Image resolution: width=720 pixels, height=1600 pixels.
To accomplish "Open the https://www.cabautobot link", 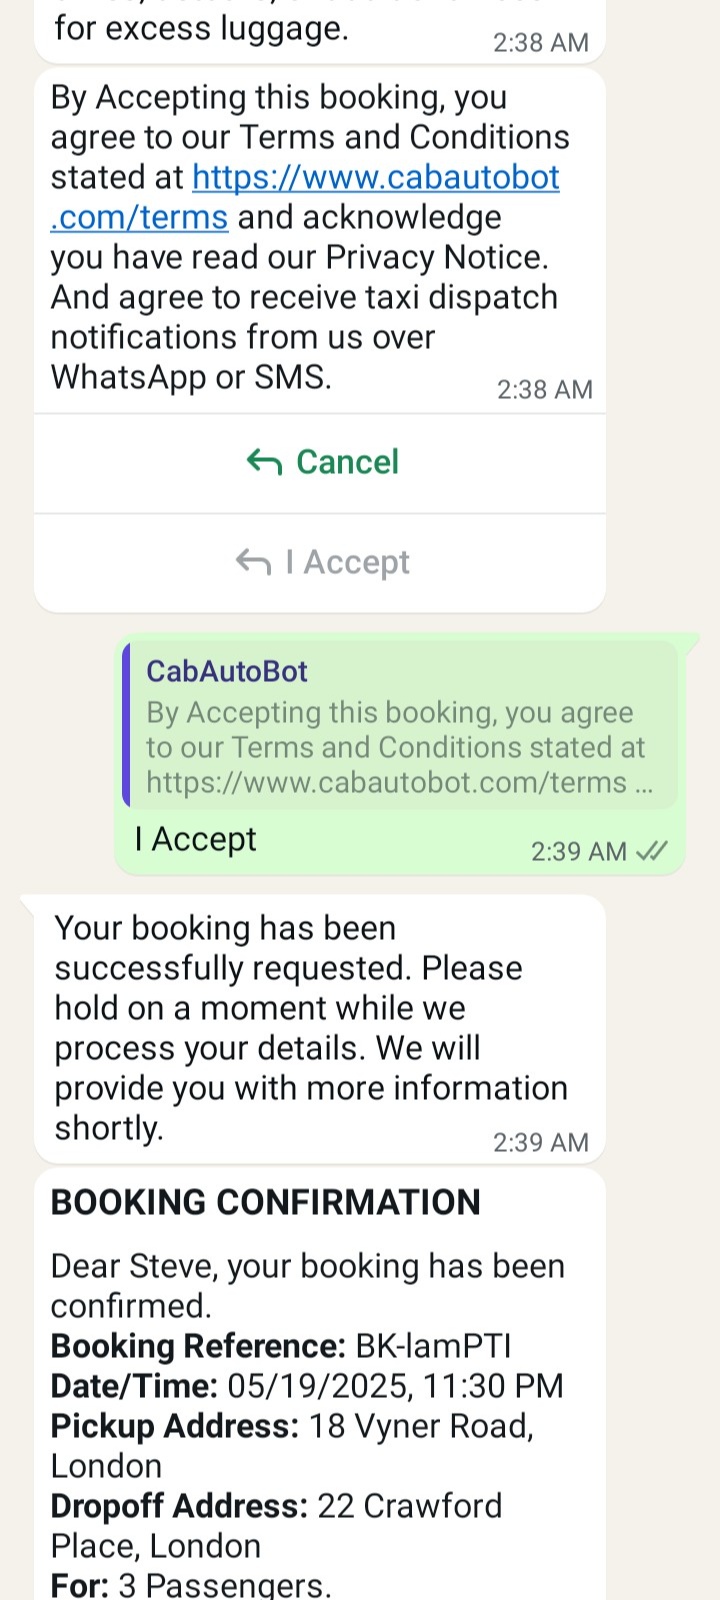I will pyautogui.click(x=376, y=177).
